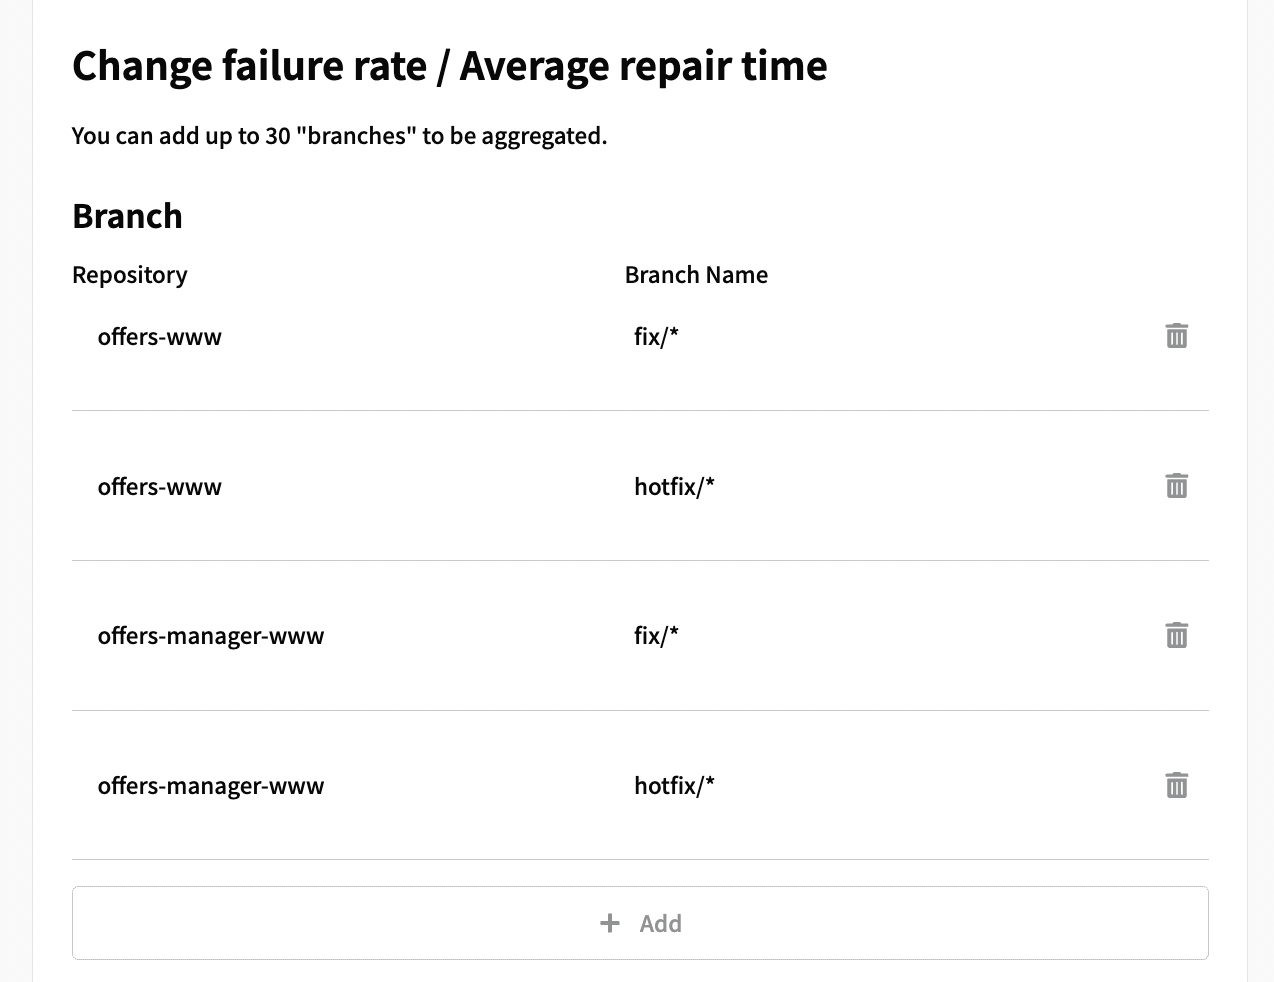Click the Change failure rate page heading

click(x=450, y=67)
